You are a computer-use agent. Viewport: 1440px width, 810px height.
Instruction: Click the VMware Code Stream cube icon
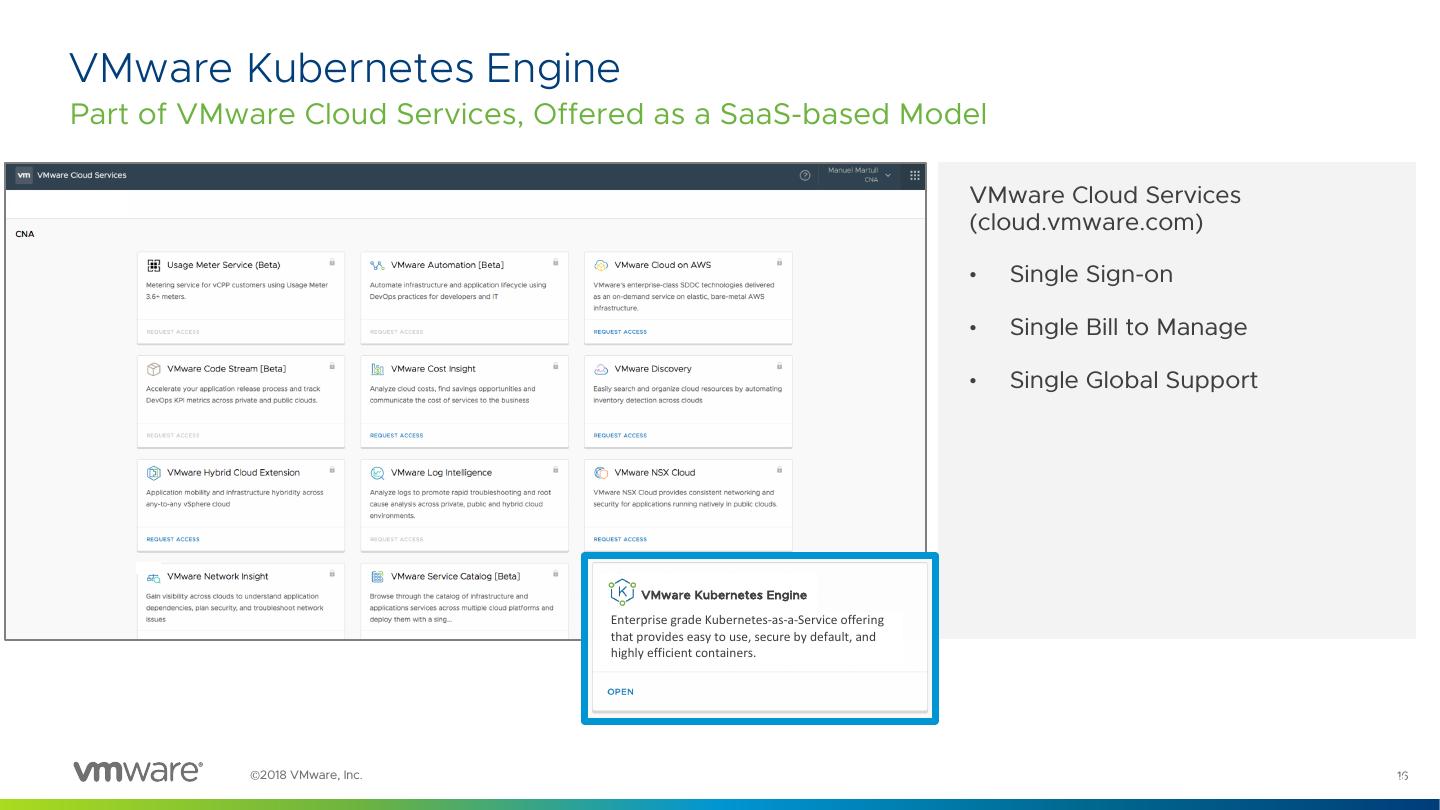click(x=154, y=369)
